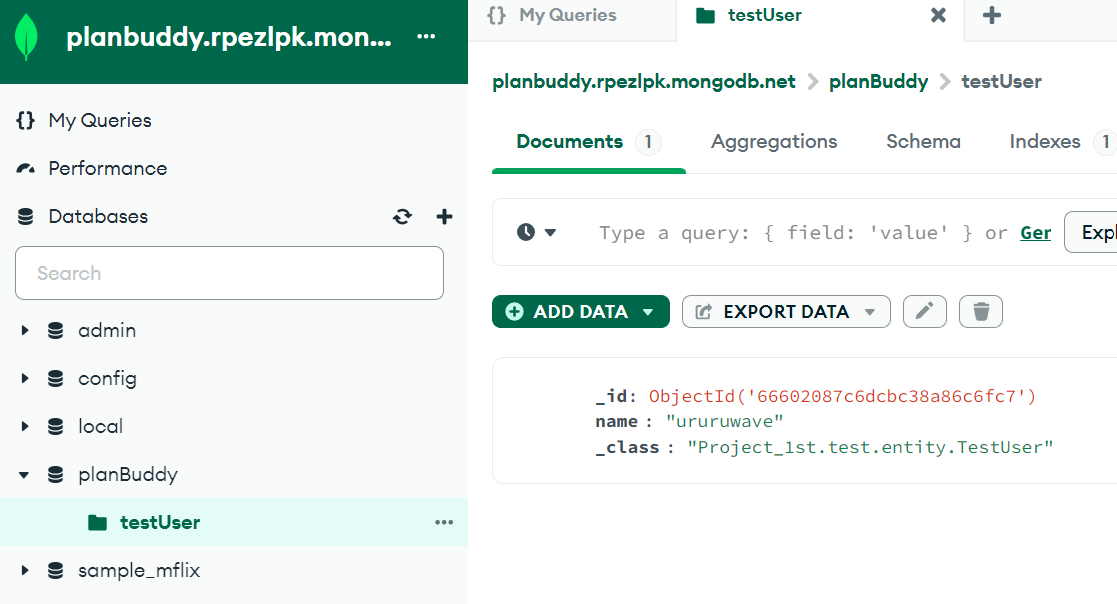Click the local database icon
The image size is (1117, 604).
coord(56,427)
